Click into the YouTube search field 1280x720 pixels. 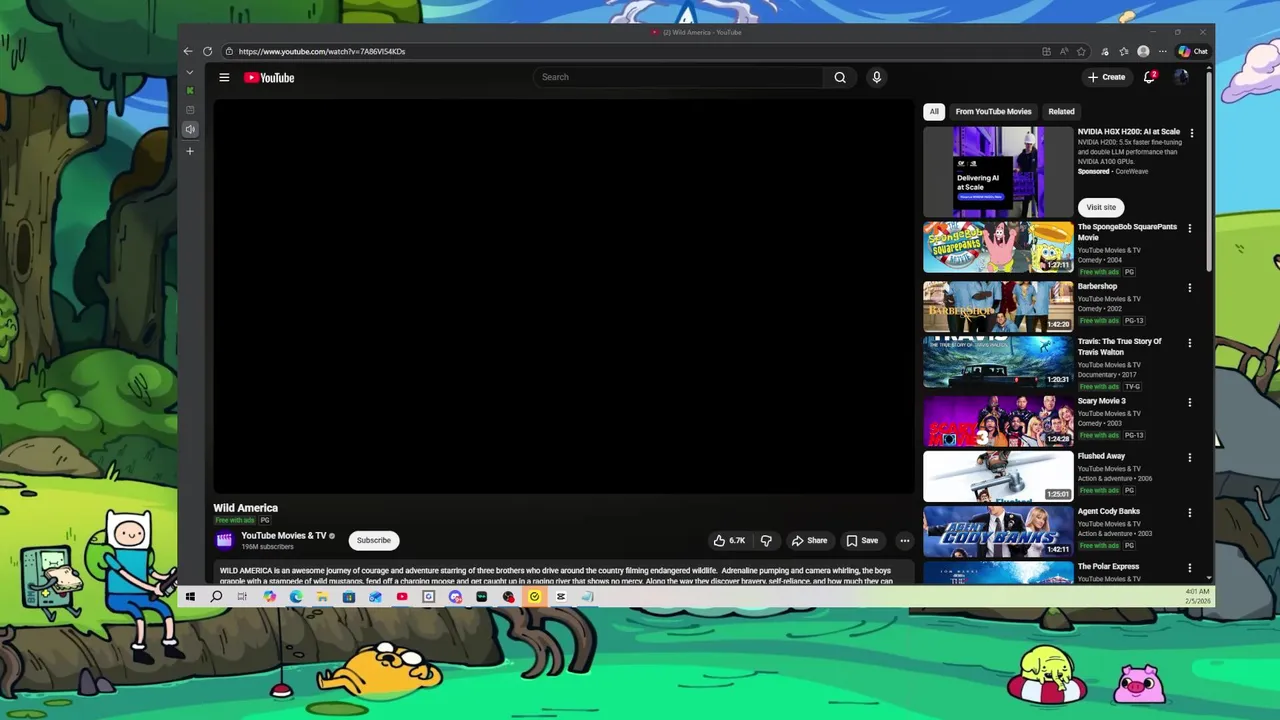680,77
